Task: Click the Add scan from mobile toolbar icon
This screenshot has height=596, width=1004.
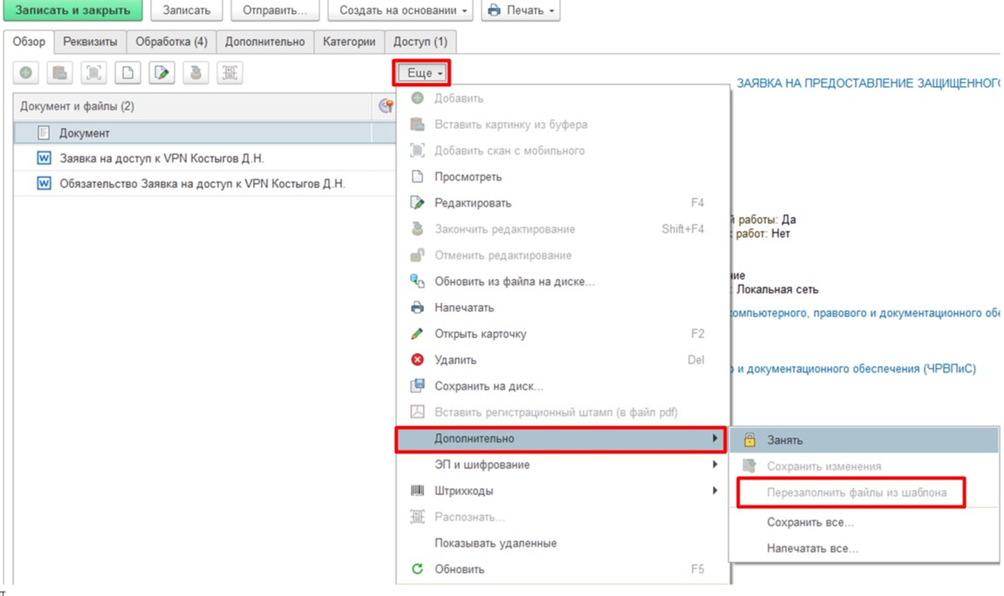Action: click(x=94, y=73)
